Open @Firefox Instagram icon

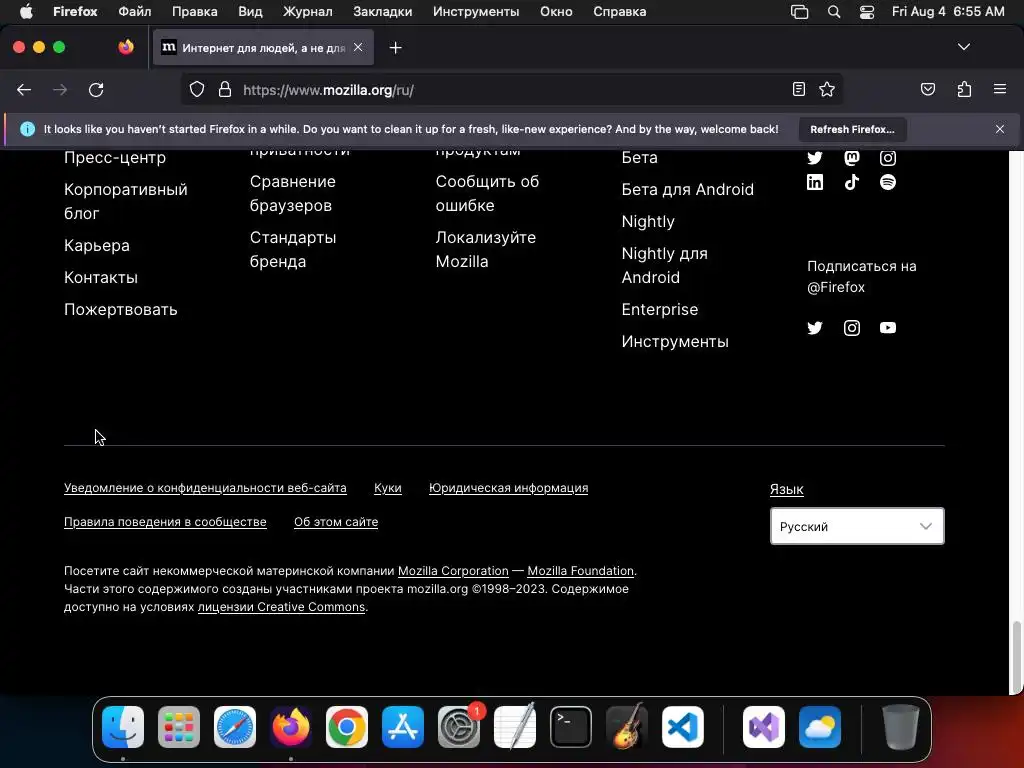pyautogui.click(x=852, y=328)
